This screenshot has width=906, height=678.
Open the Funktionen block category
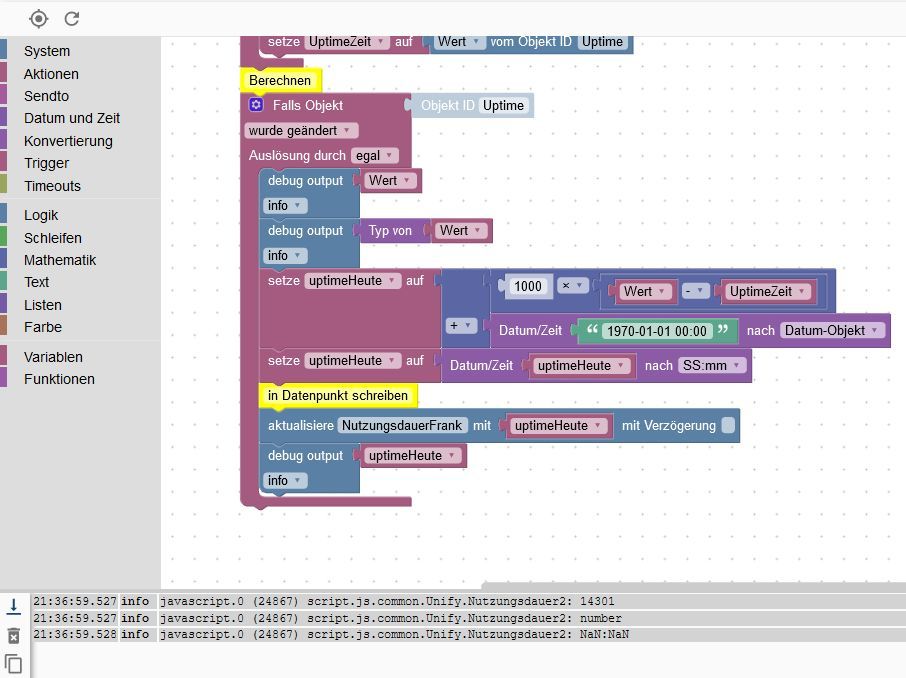59,379
